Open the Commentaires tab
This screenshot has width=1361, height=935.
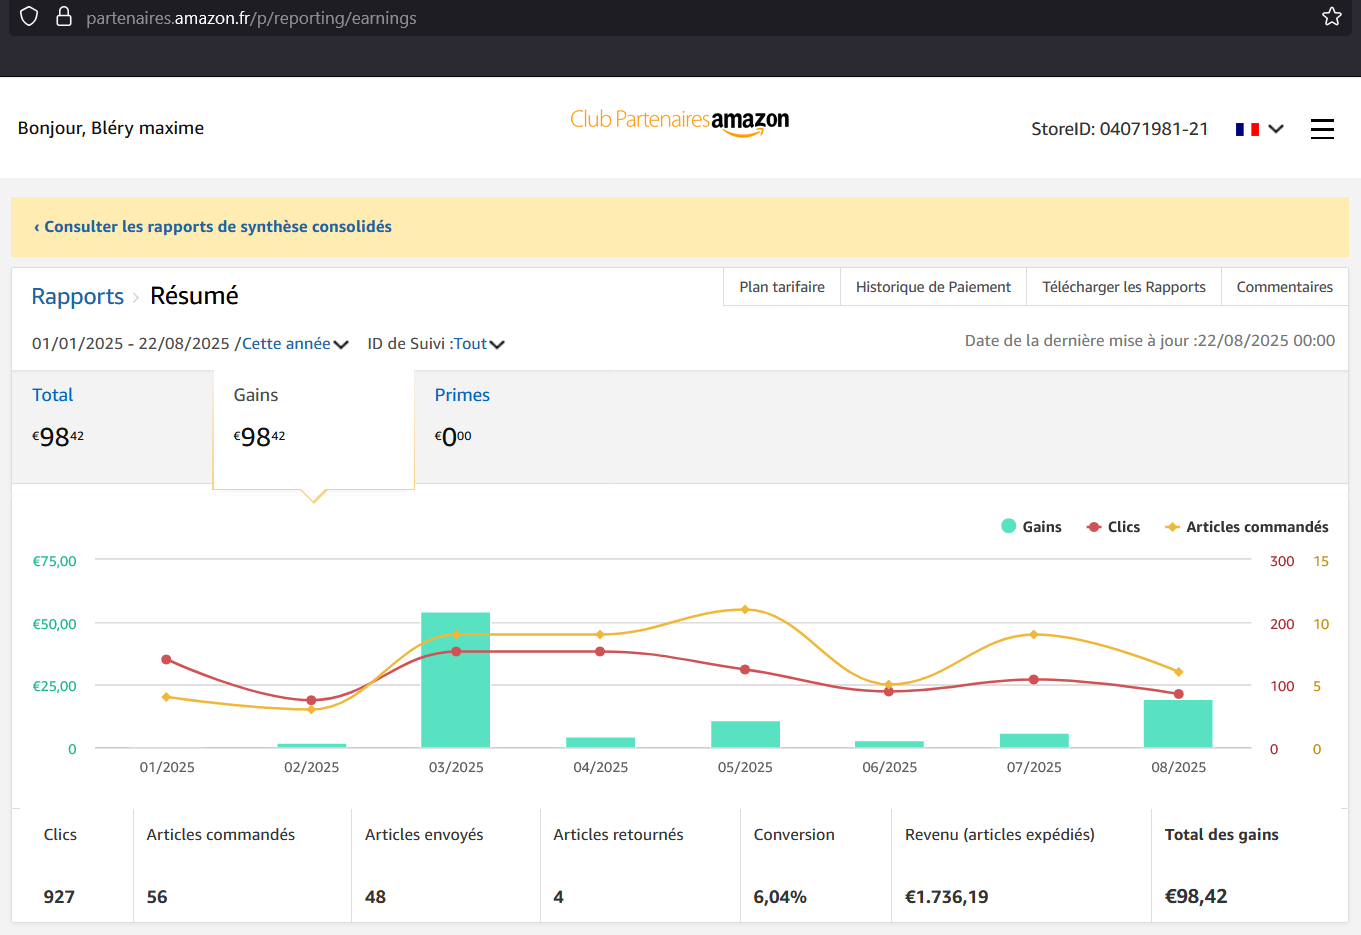point(1285,287)
